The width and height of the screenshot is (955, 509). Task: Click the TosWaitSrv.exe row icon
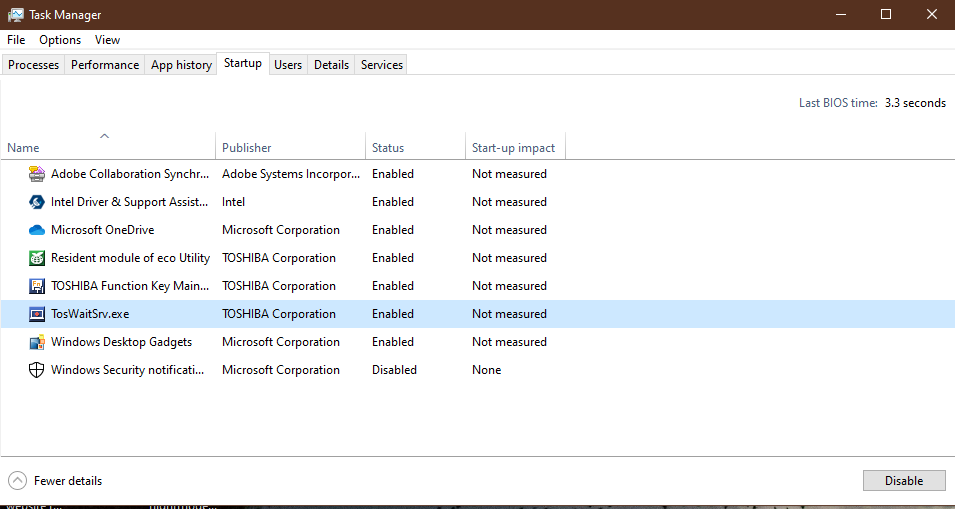pyautogui.click(x=37, y=314)
